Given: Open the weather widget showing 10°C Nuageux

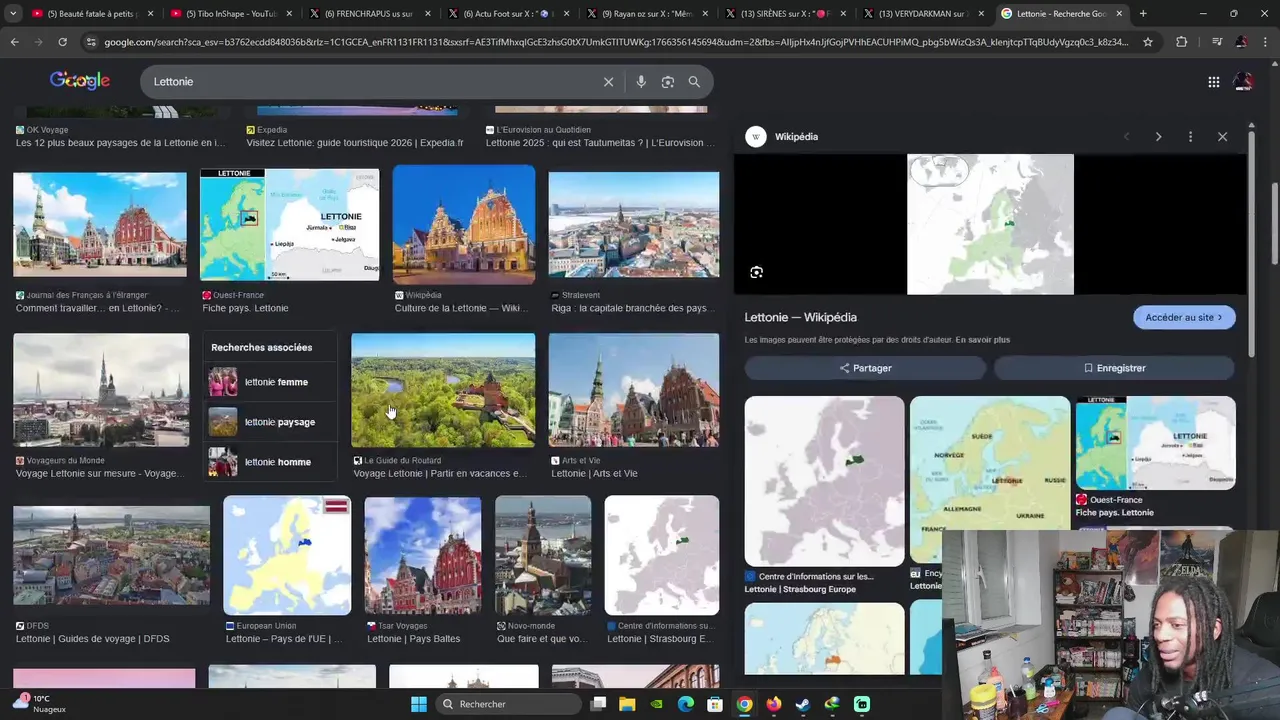Looking at the screenshot, I should [40, 704].
